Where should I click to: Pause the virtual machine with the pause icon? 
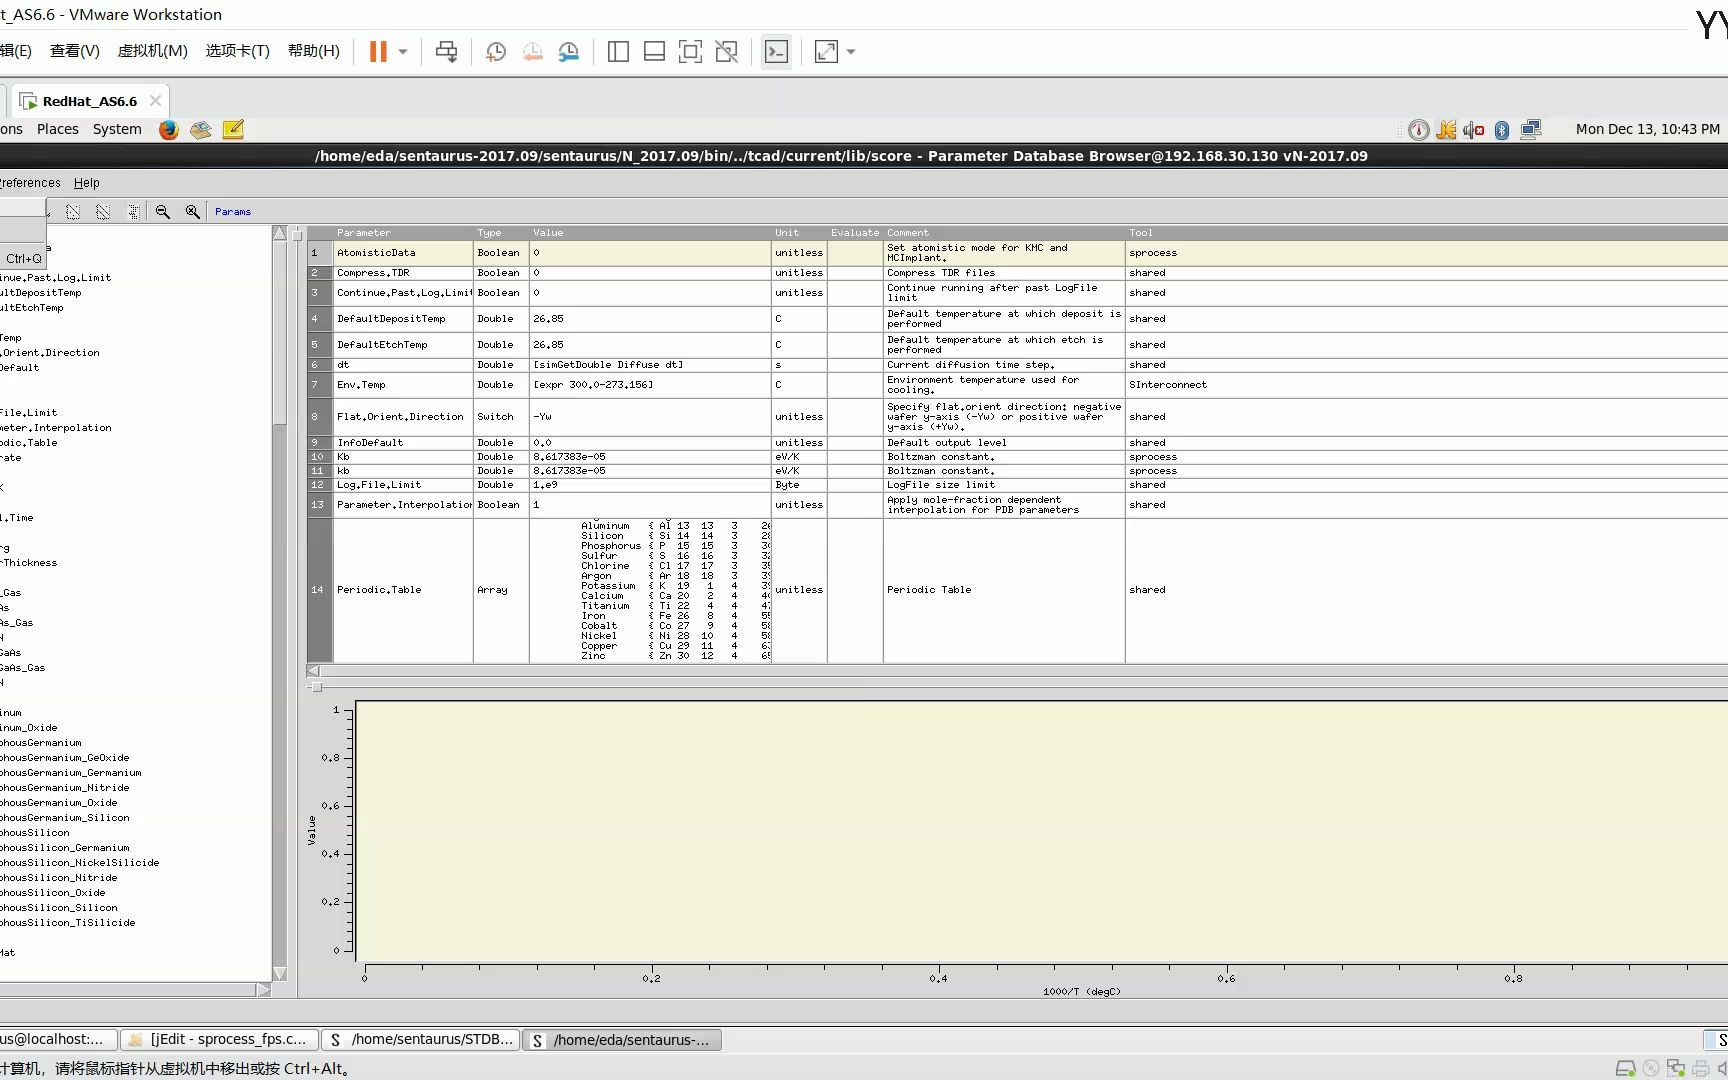pos(378,52)
